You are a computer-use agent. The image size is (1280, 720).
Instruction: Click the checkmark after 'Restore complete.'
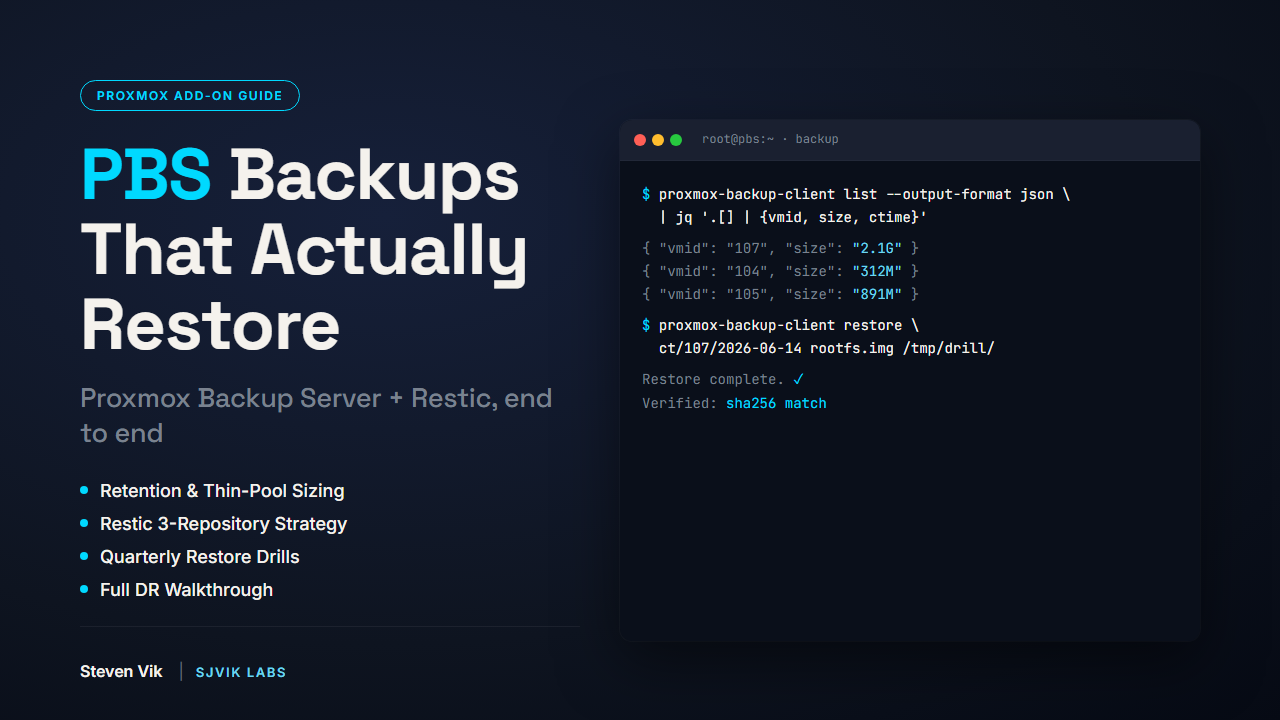click(798, 379)
